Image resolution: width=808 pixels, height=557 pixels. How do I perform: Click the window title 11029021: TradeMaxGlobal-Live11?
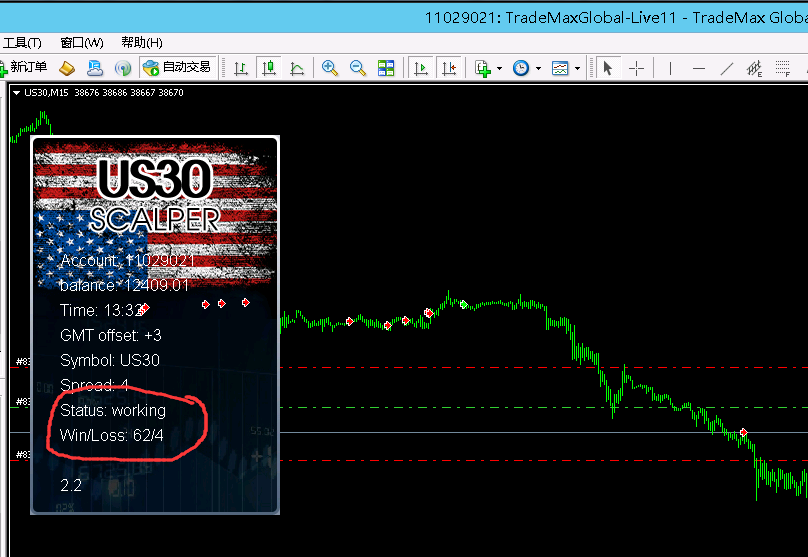550,18
